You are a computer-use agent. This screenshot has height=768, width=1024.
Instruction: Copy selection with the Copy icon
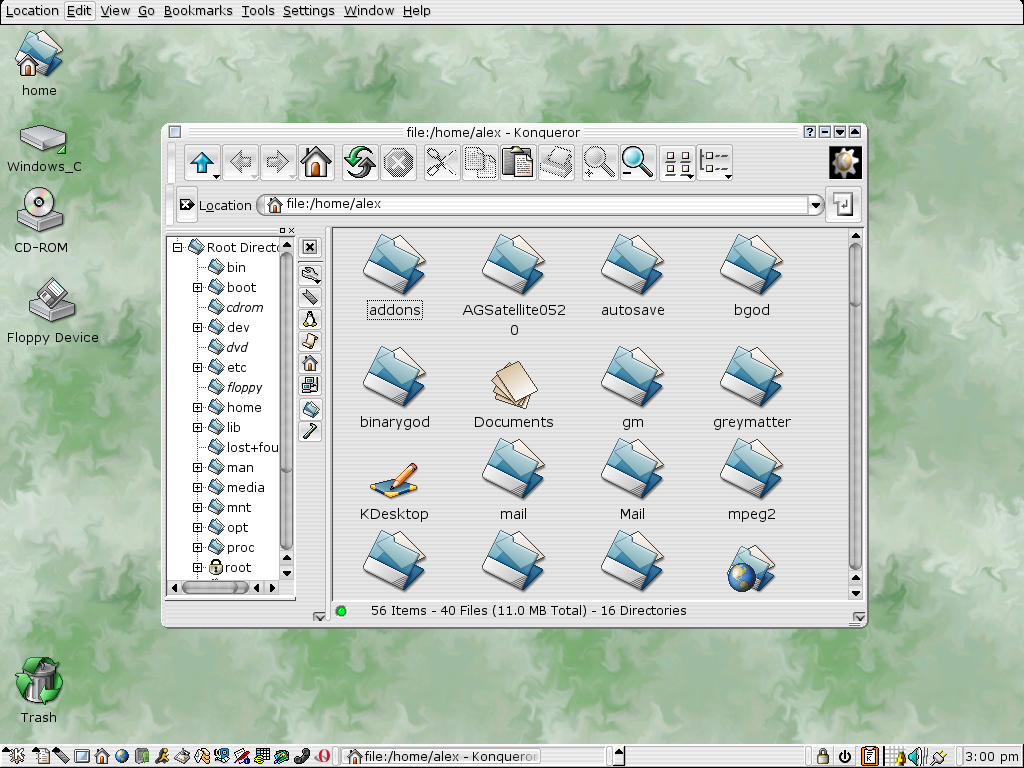coord(479,163)
